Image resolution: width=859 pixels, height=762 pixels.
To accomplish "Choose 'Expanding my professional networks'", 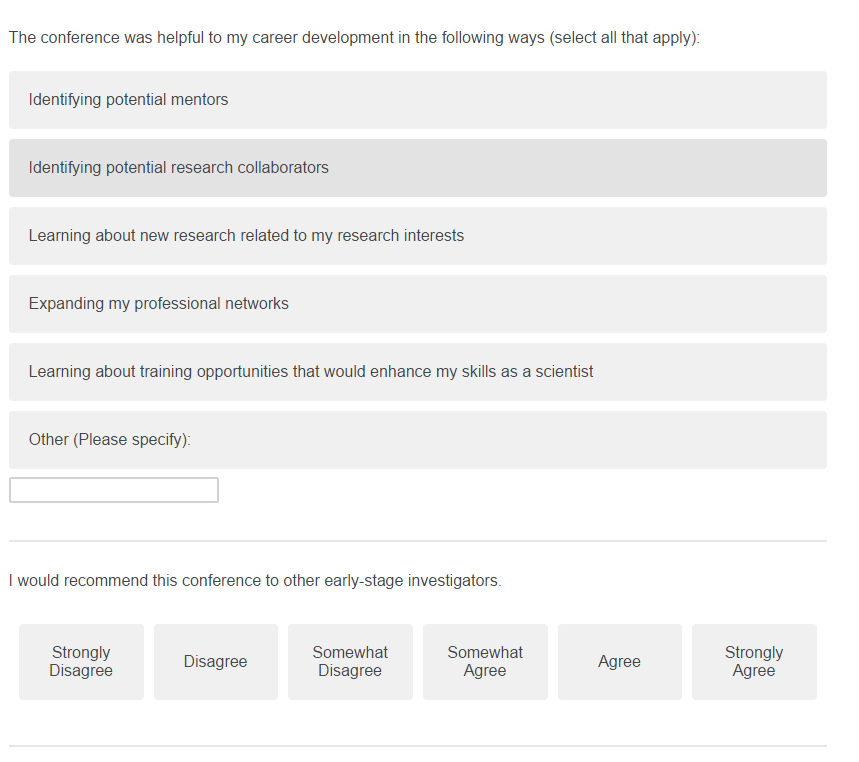I will tap(417, 303).
